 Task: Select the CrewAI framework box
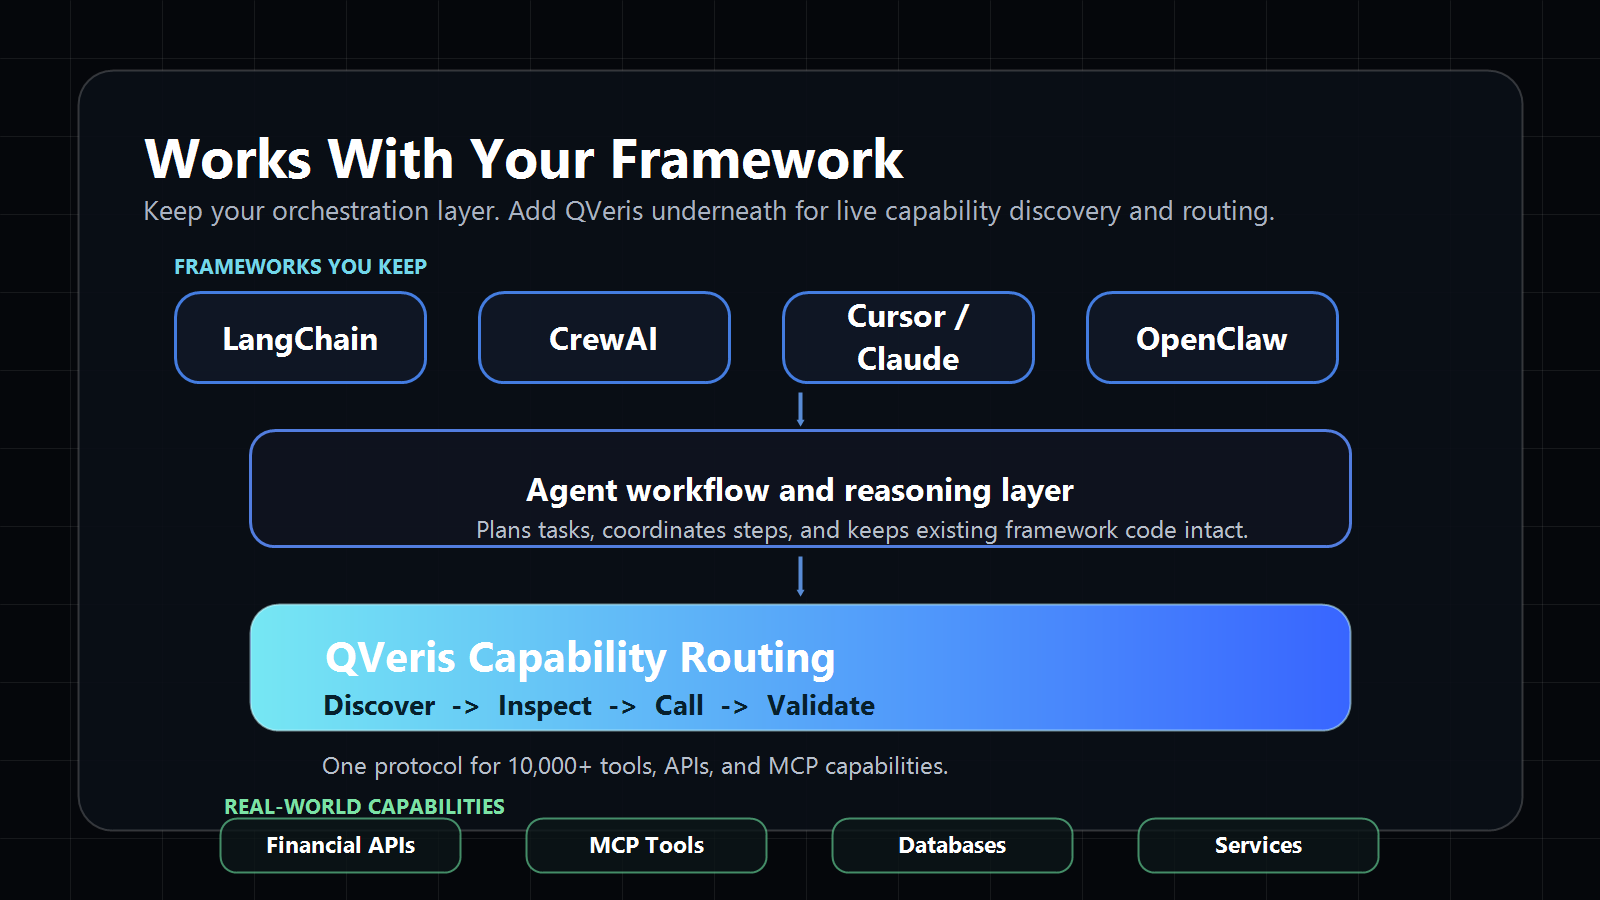(604, 338)
